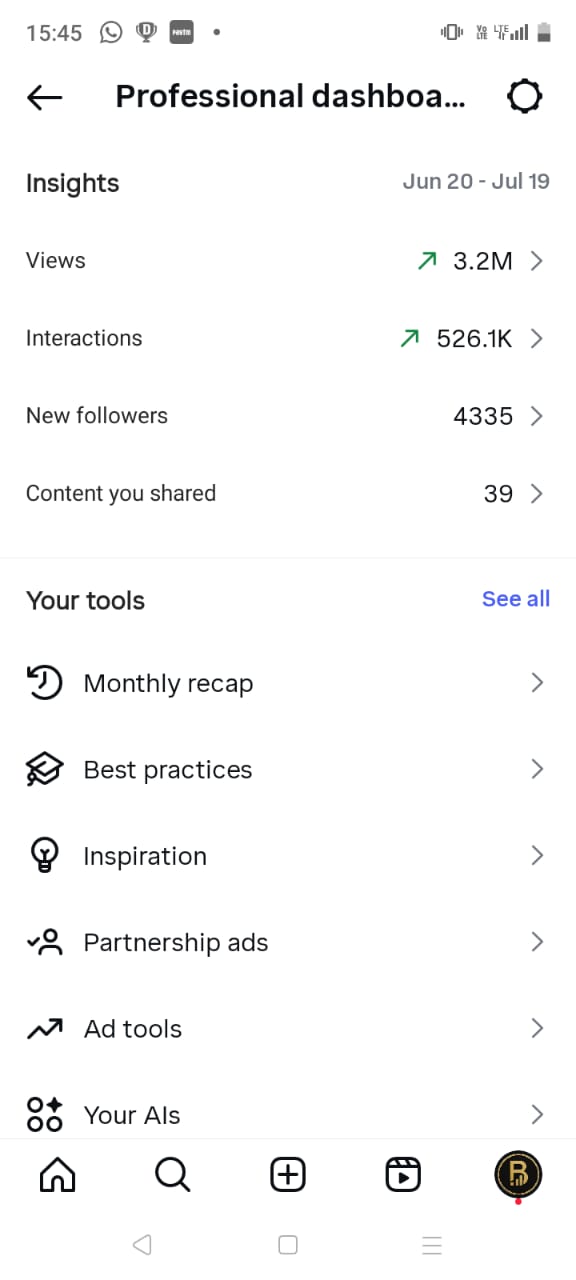Tap Android system back button
576x1280 pixels.
click(142, 1245)
